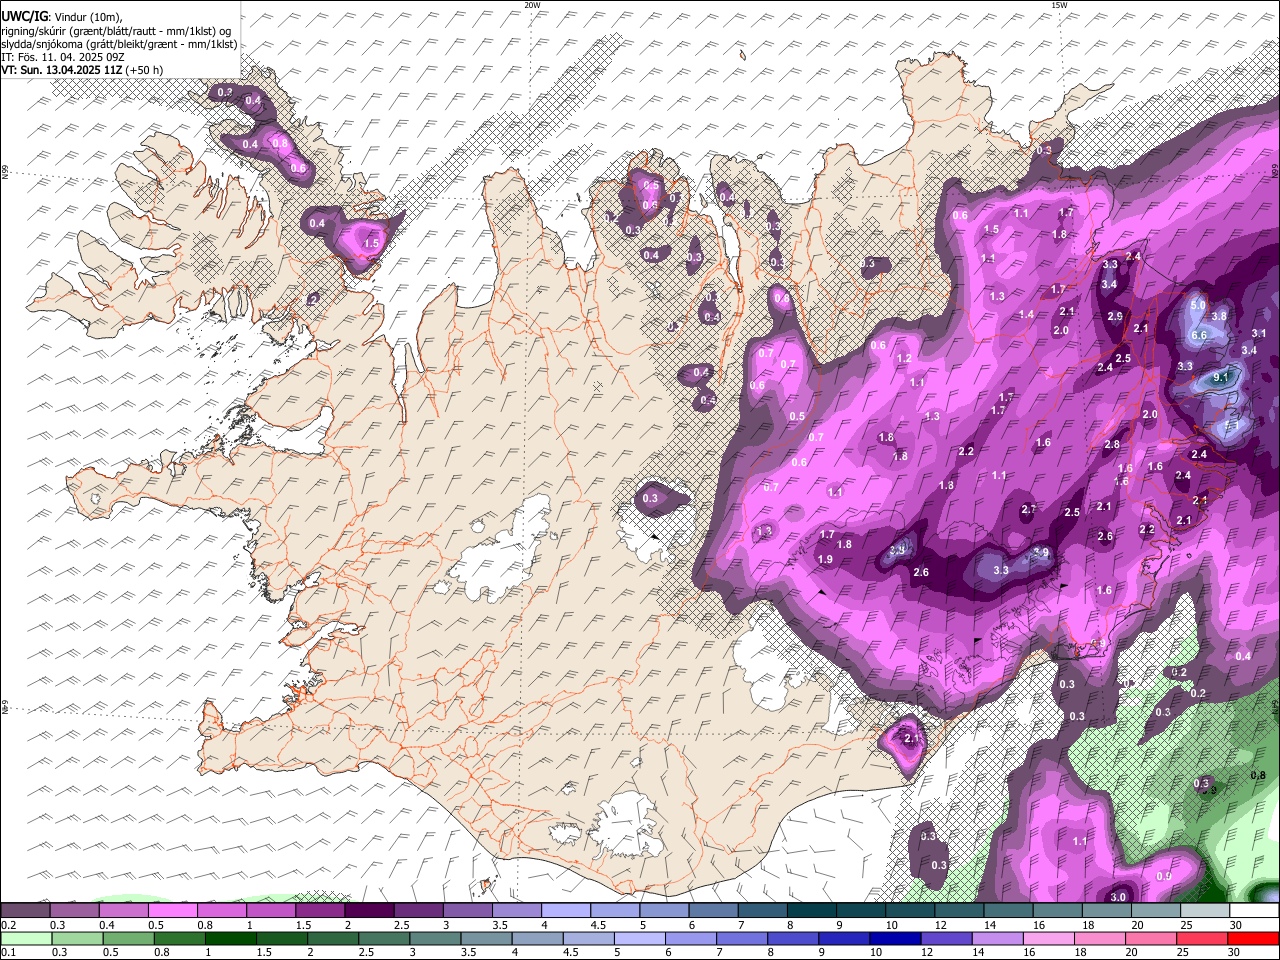Click the 2.8 precipitation value

click(x=1112, y=445)
